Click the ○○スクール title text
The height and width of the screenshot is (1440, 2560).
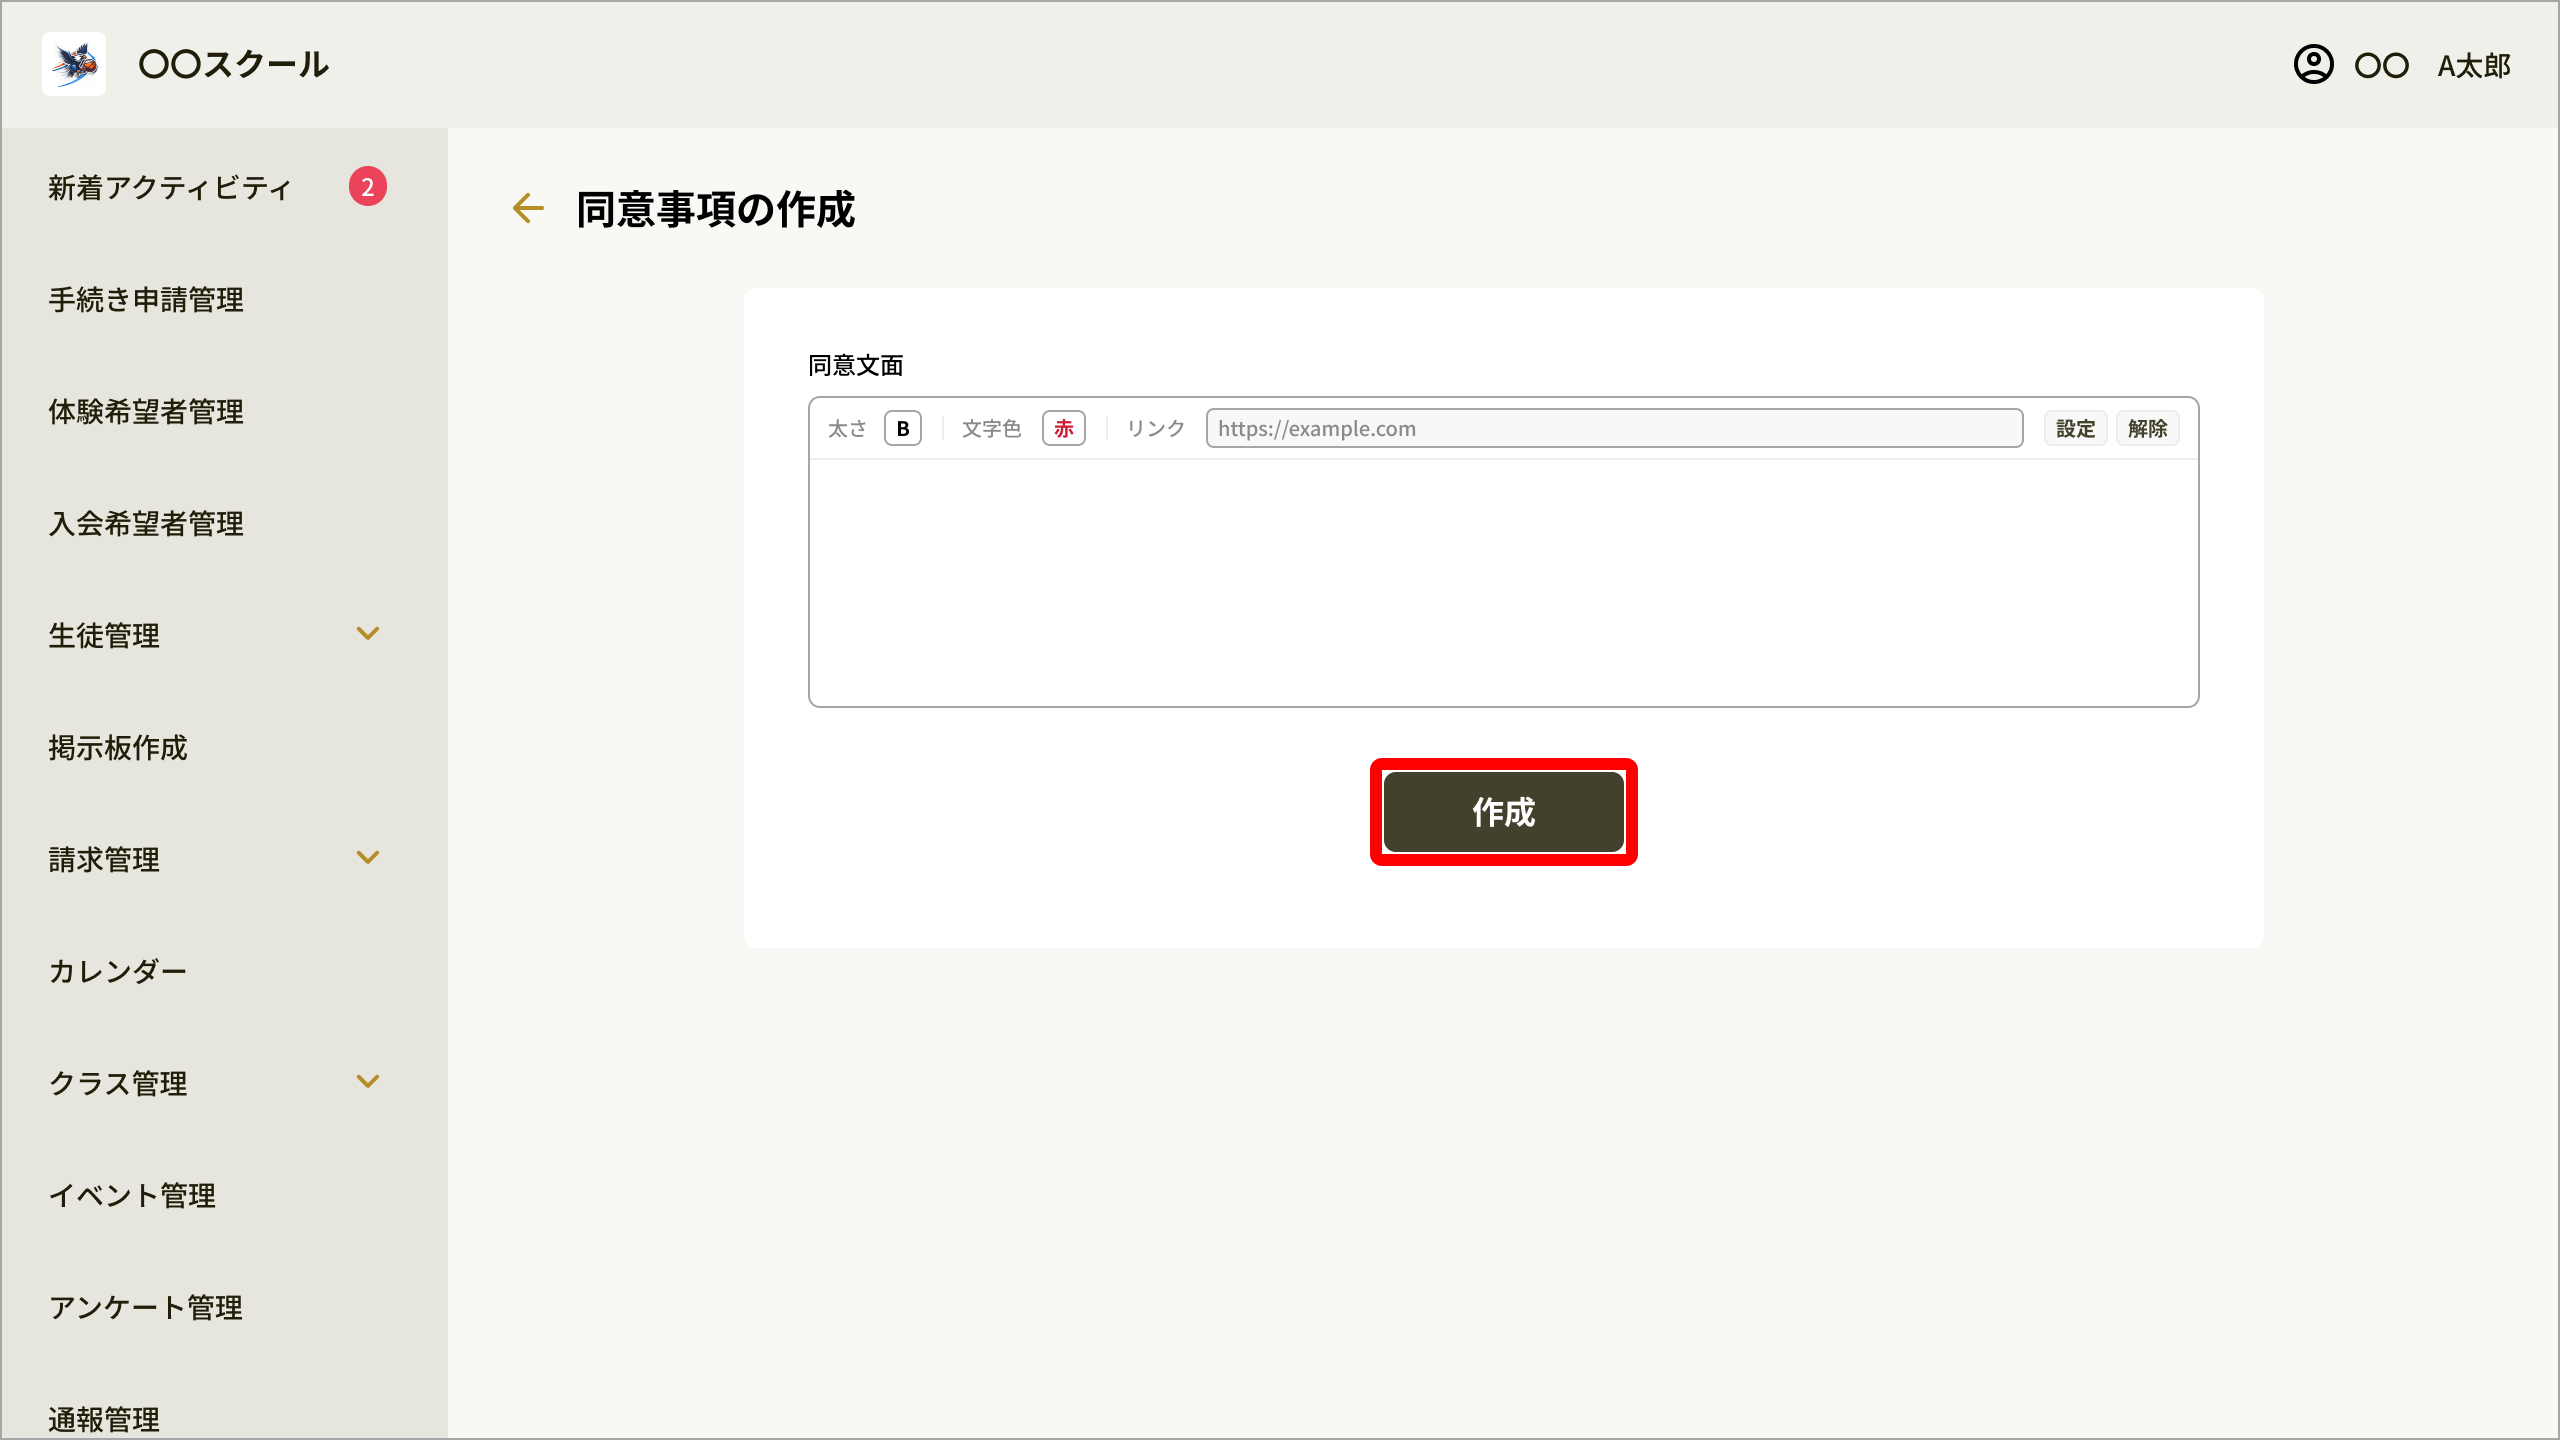[x=233, y=65]
